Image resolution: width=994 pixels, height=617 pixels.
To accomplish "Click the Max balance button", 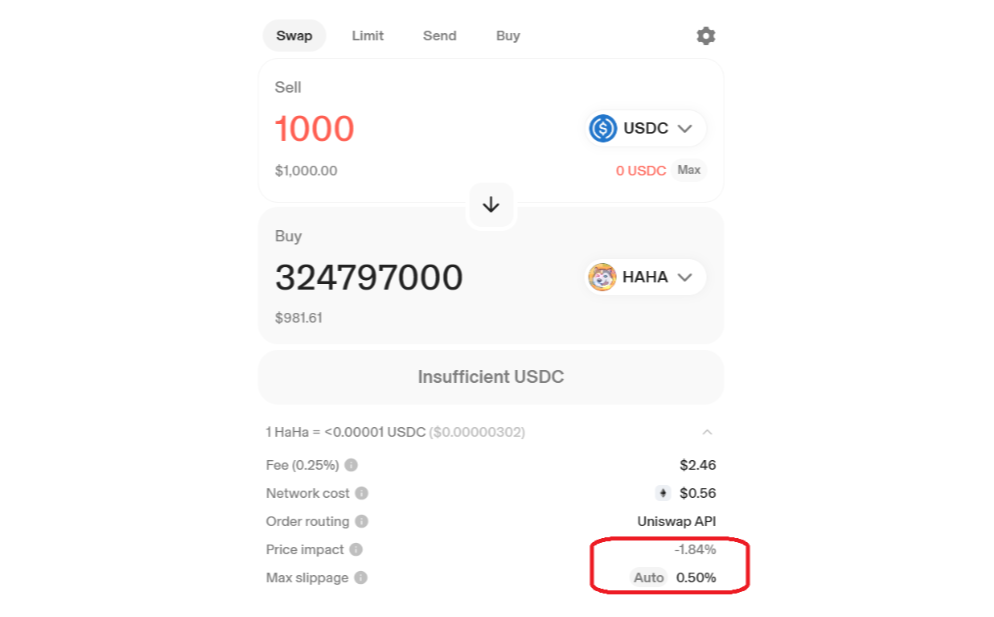I will [x=688, y=170].
